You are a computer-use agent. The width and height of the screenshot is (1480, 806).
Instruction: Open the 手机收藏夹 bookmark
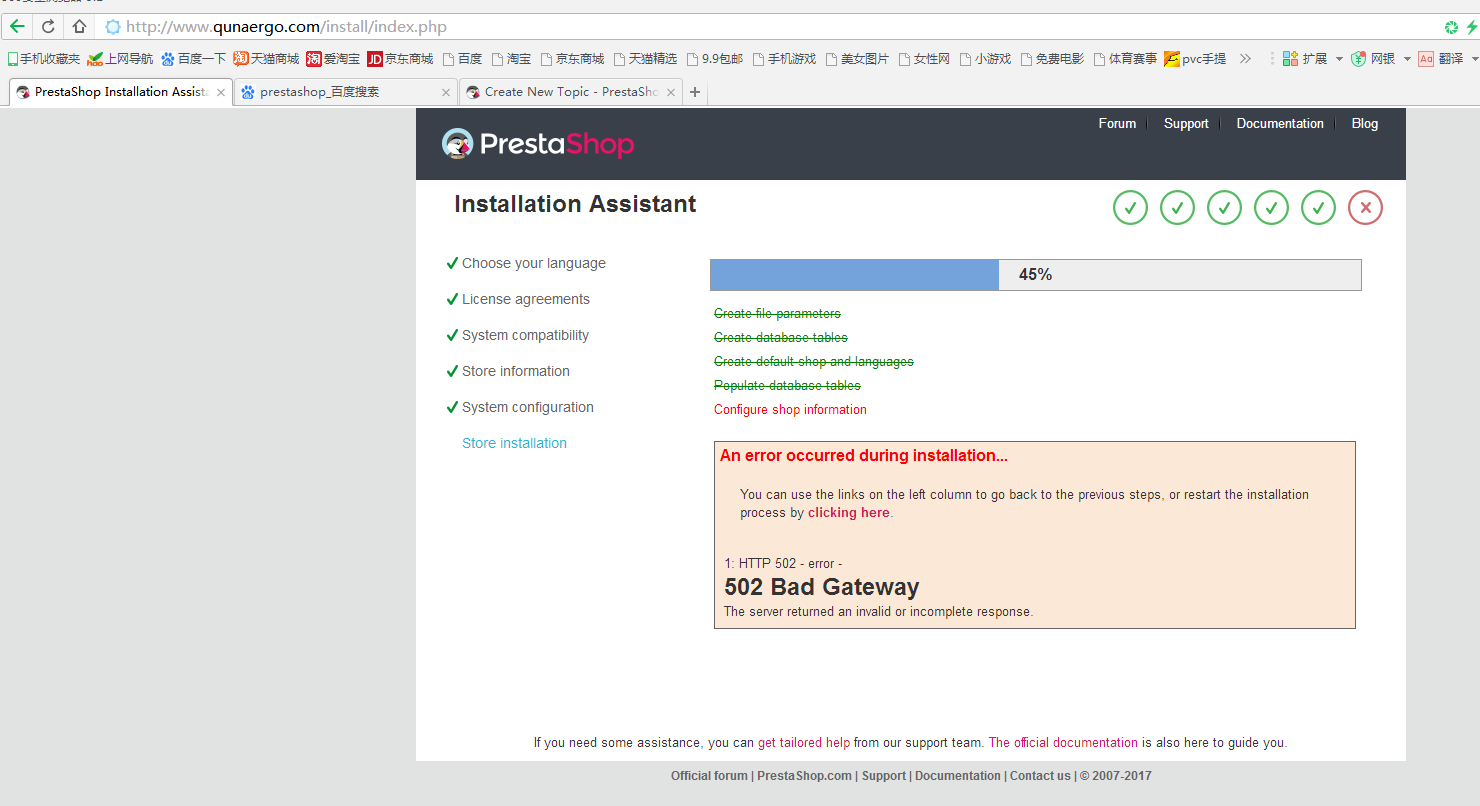coord(44,59)
